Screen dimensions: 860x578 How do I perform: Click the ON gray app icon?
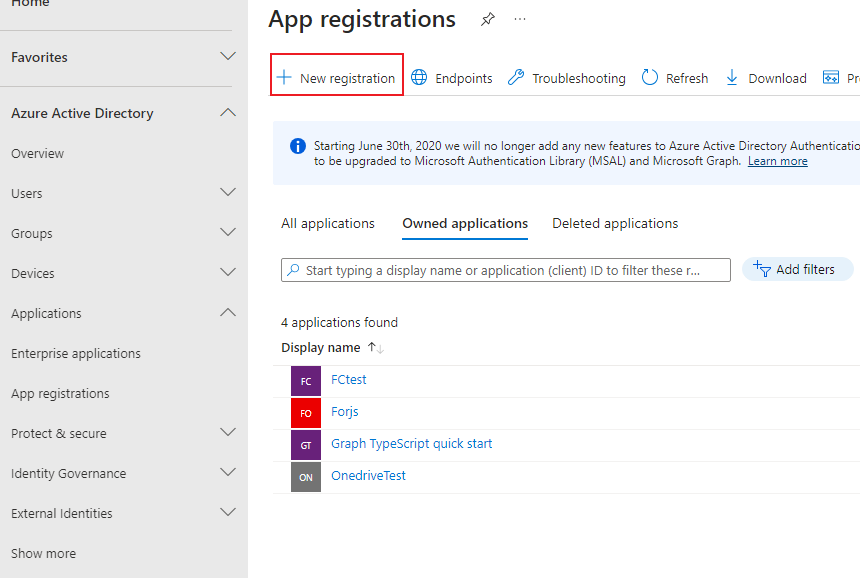pyautogui.click(x=306, y=477)
